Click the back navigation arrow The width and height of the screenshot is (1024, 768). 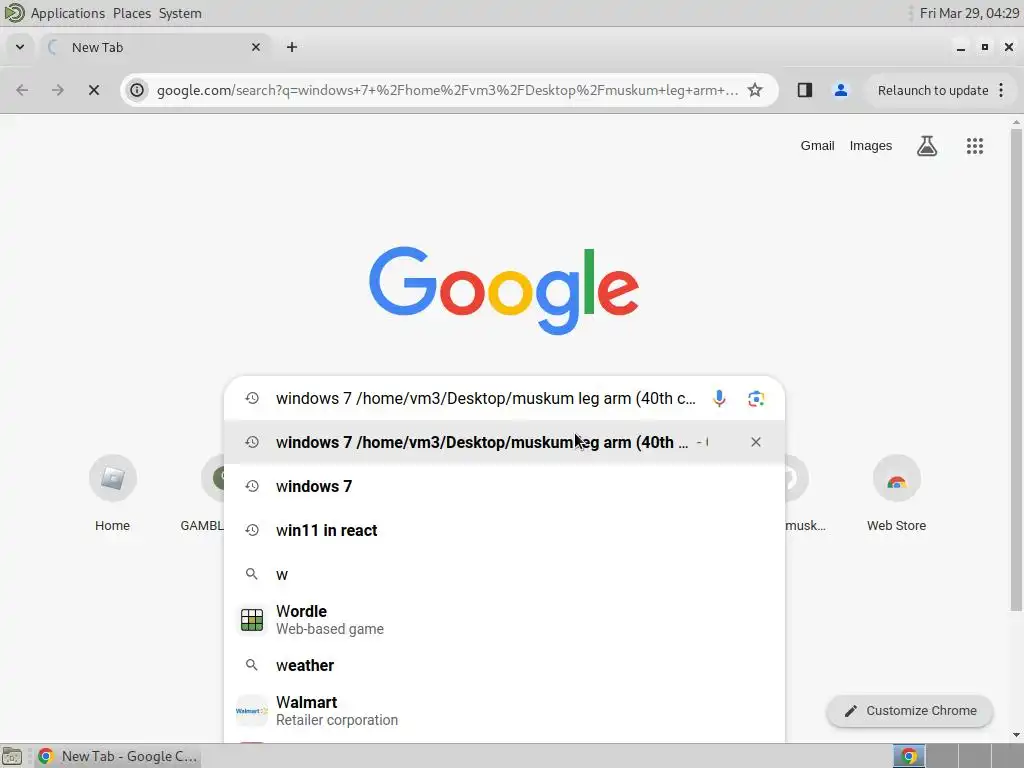[x=22, y=90]
